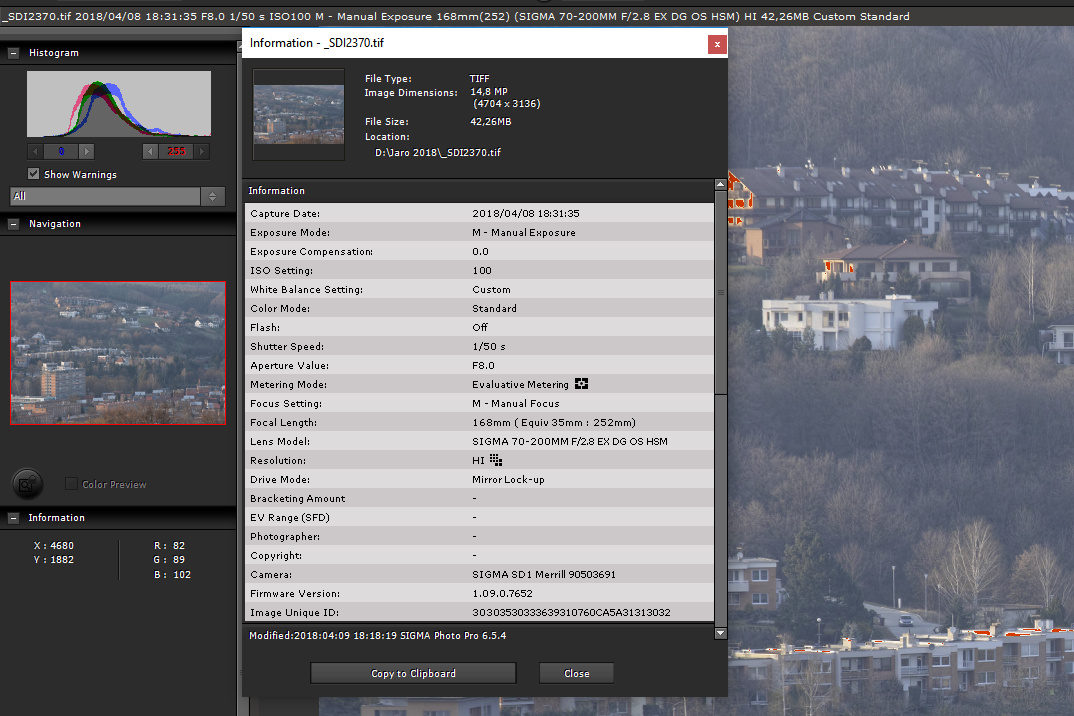Collapse the Histogram panel
Viewport: 1074px width, 716px height.
coord(13,53)
